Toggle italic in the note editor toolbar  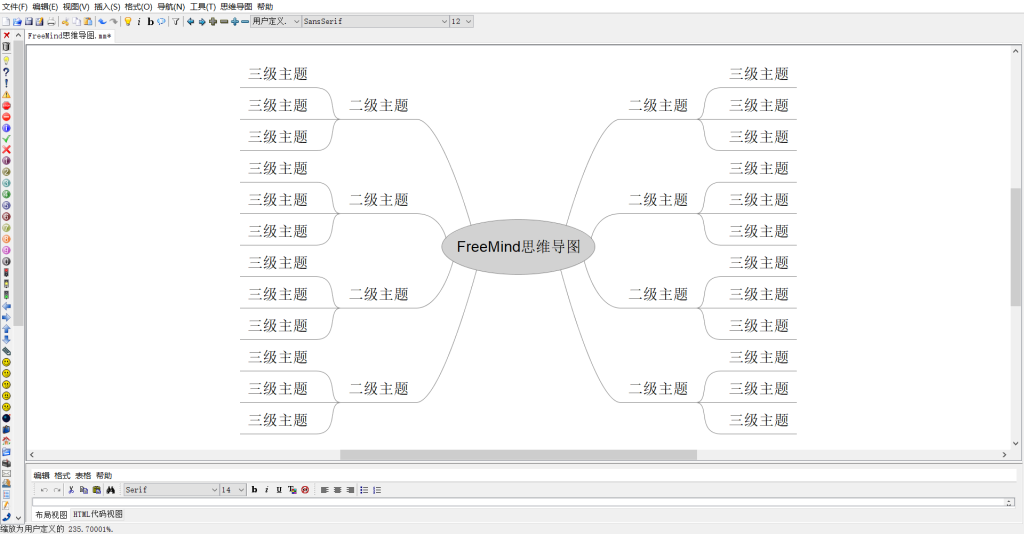point(266,490)
